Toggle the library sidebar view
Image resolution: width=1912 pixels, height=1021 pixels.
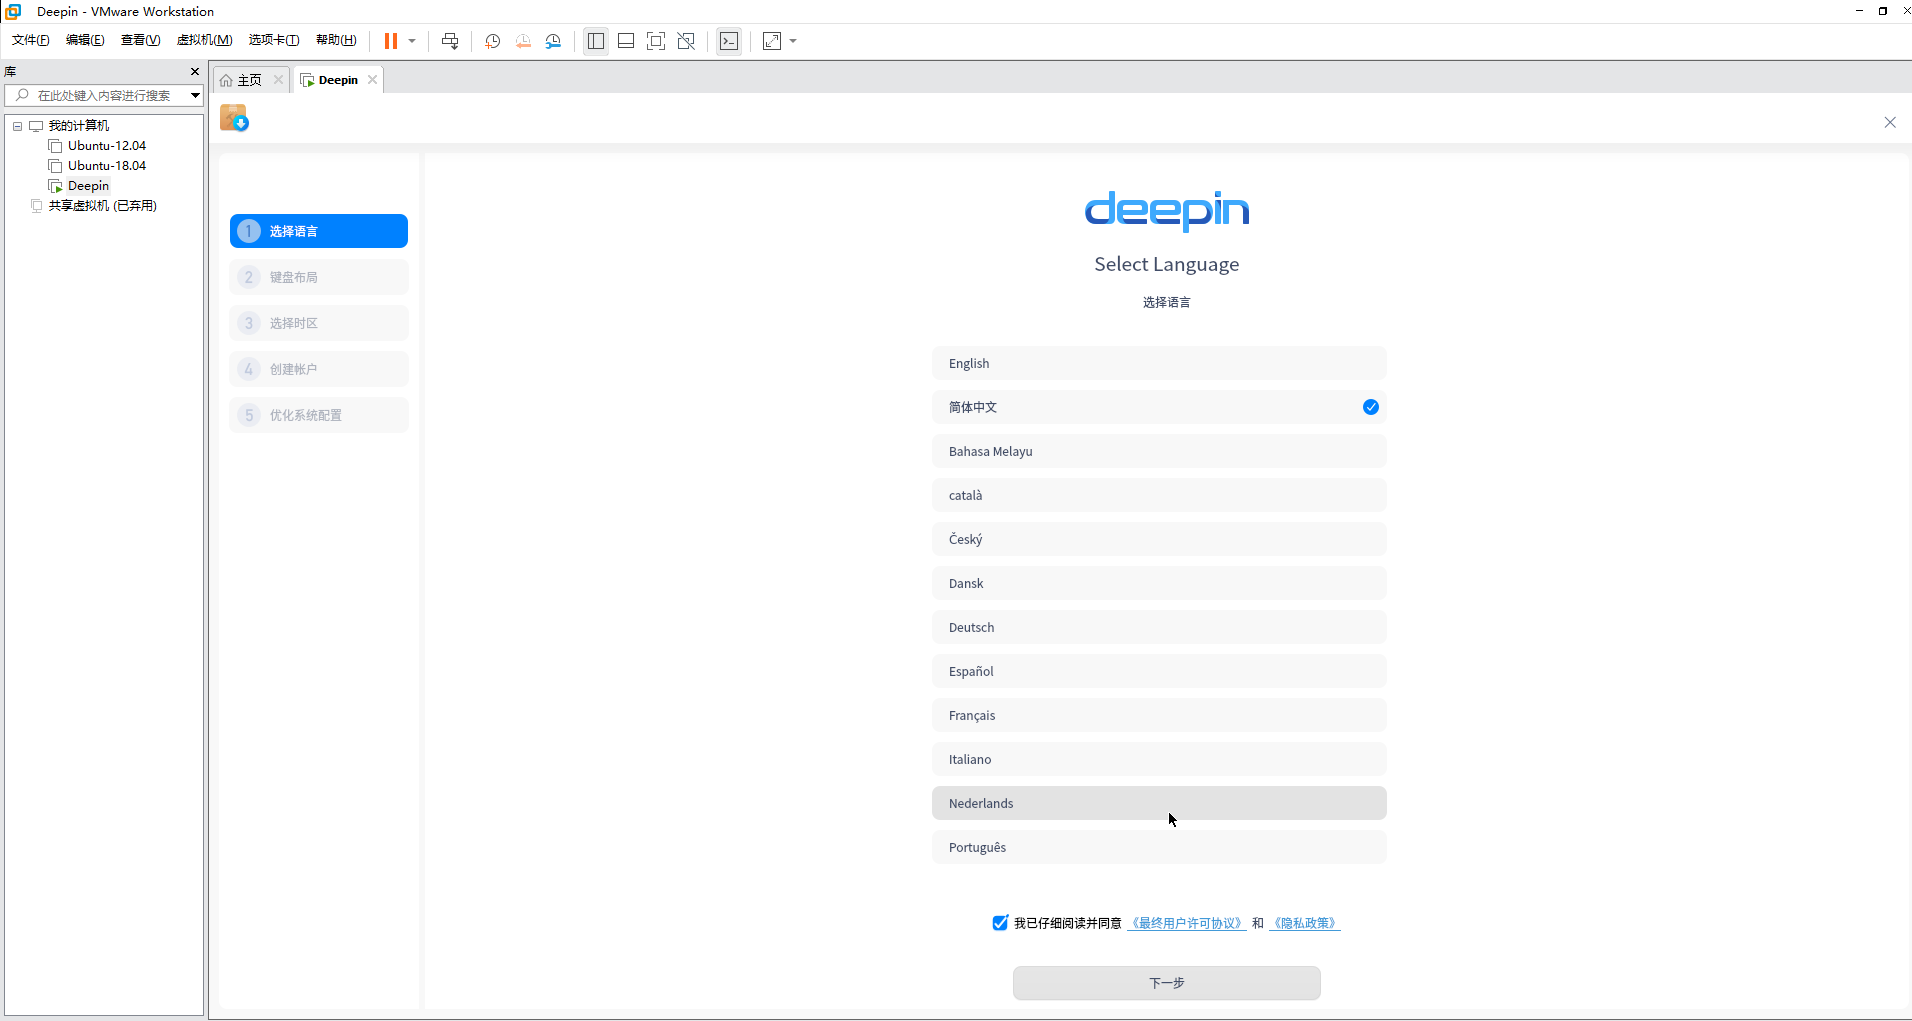[x=596, y=41]
